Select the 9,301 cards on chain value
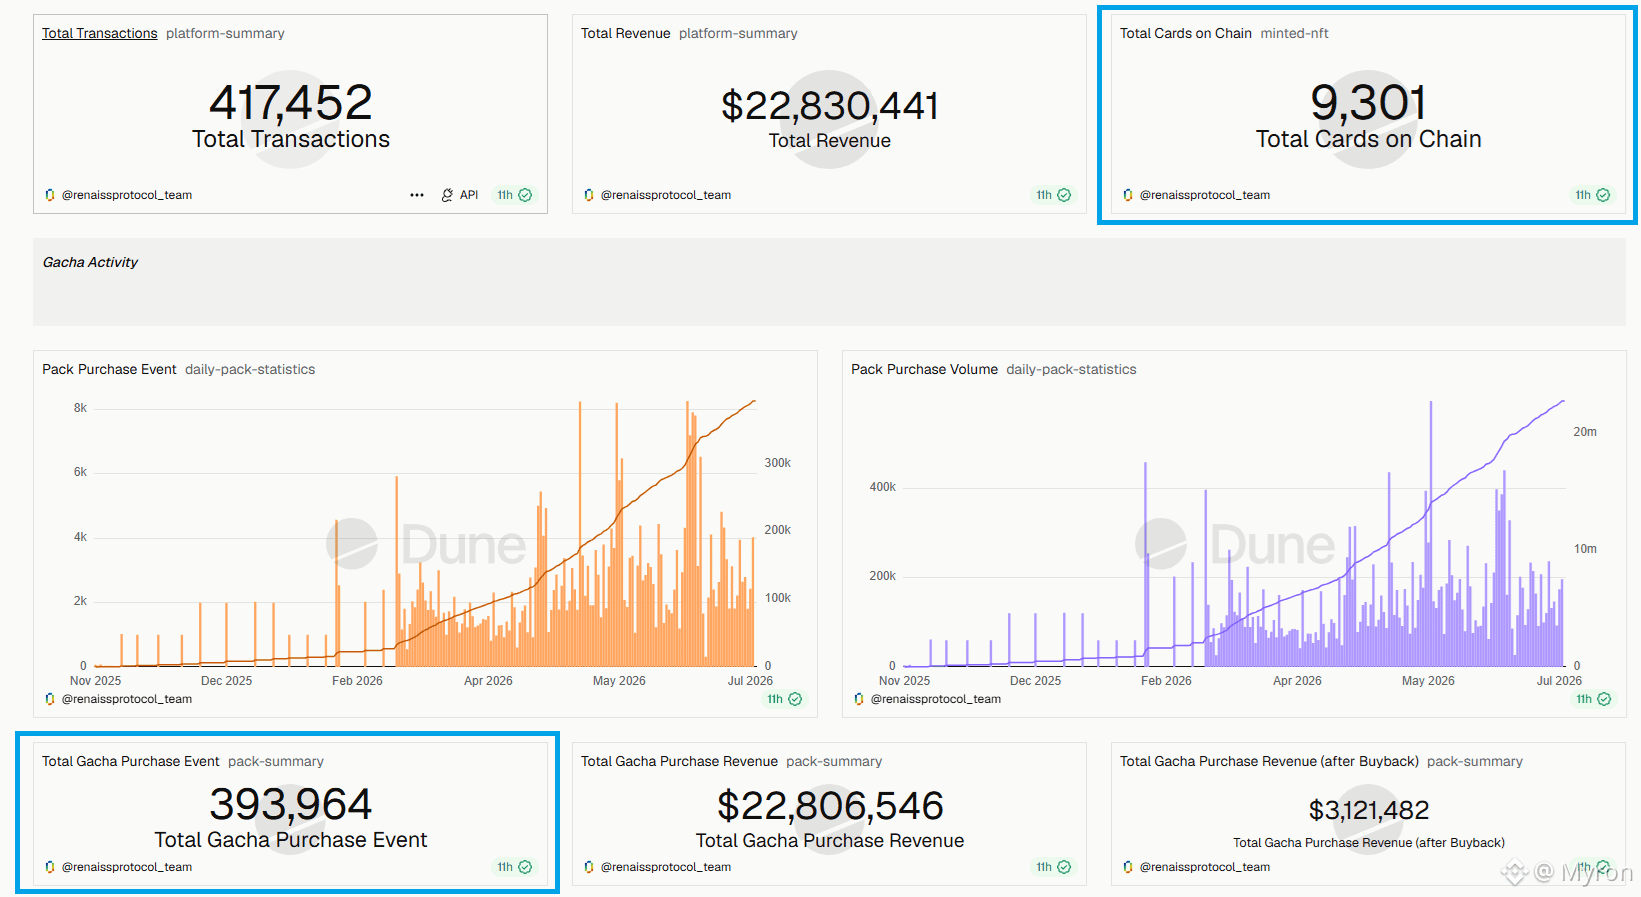Image resolution: width=1641 pixels, height=897 pixels. coord(1369,102)
